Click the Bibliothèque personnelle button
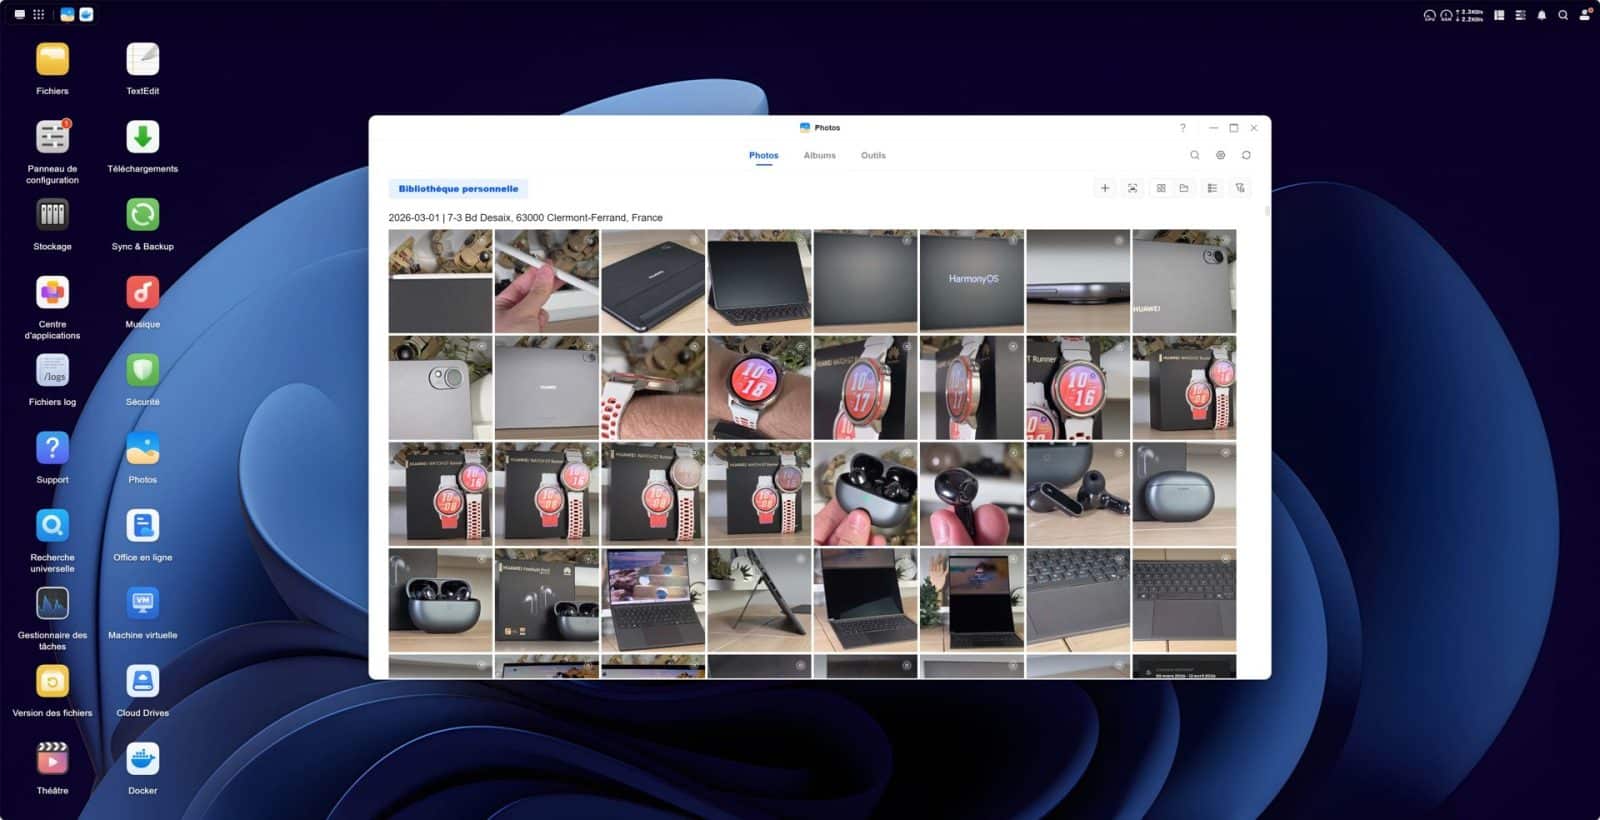 458,188
